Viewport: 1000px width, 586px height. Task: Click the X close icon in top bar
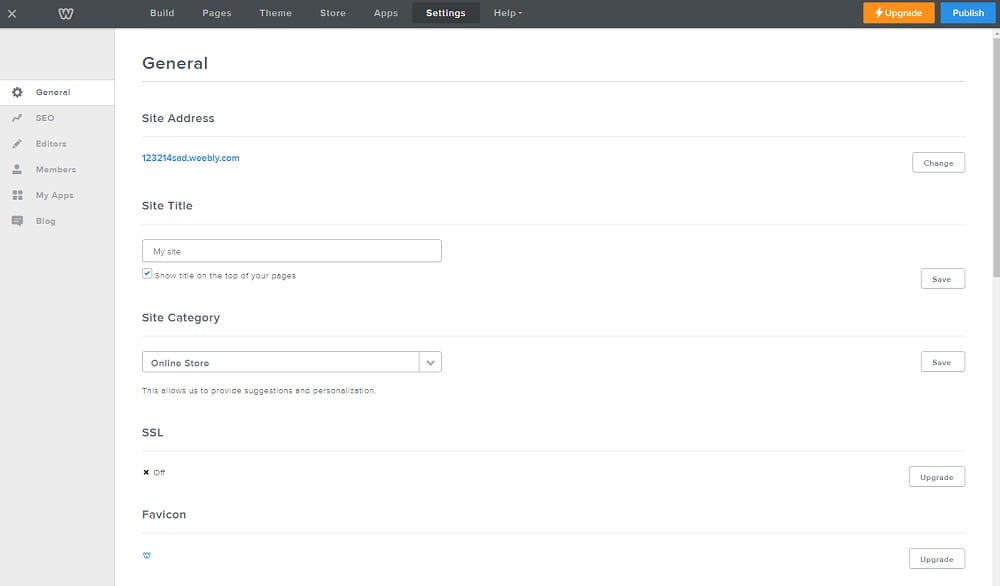(x=12, y=13)
